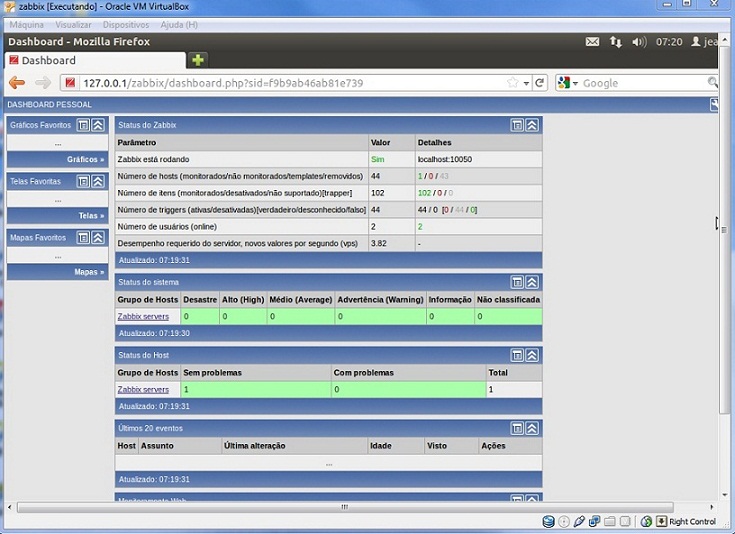Open Status do sistema widget menu icon
This screenshot has width=735, height=534.
(x=517, y=282)
